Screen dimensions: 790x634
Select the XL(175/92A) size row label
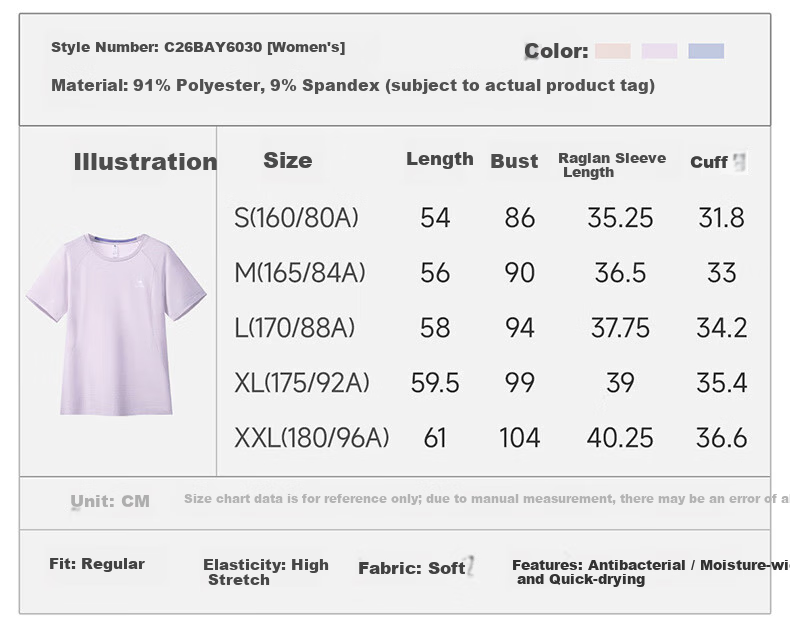(302, 383)
